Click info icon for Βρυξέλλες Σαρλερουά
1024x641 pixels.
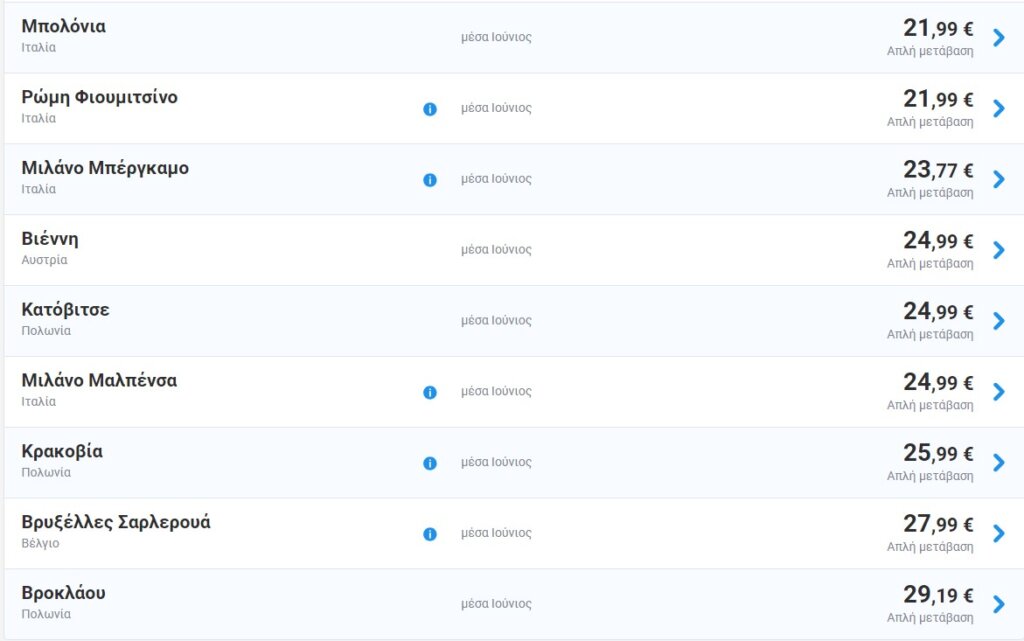click(430, 535)
